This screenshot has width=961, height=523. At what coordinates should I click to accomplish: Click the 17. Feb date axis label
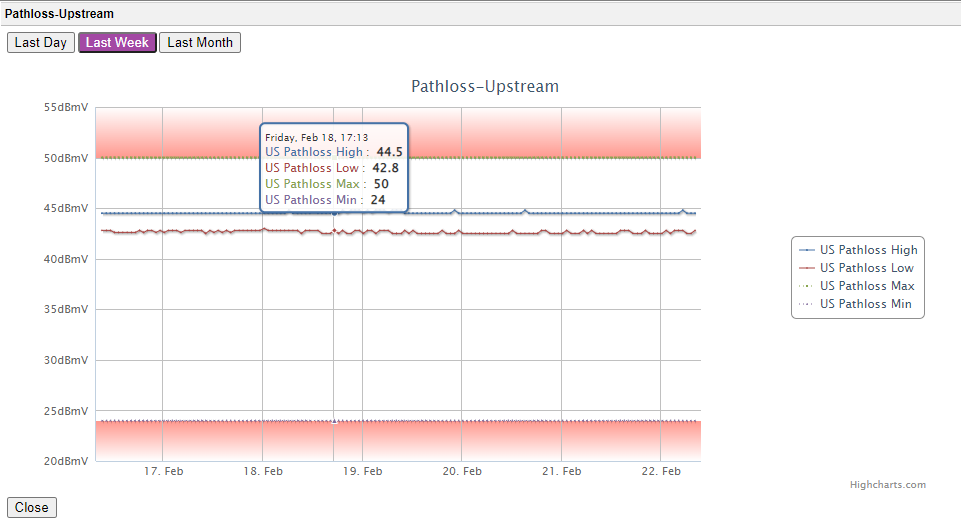coord(163,471)
